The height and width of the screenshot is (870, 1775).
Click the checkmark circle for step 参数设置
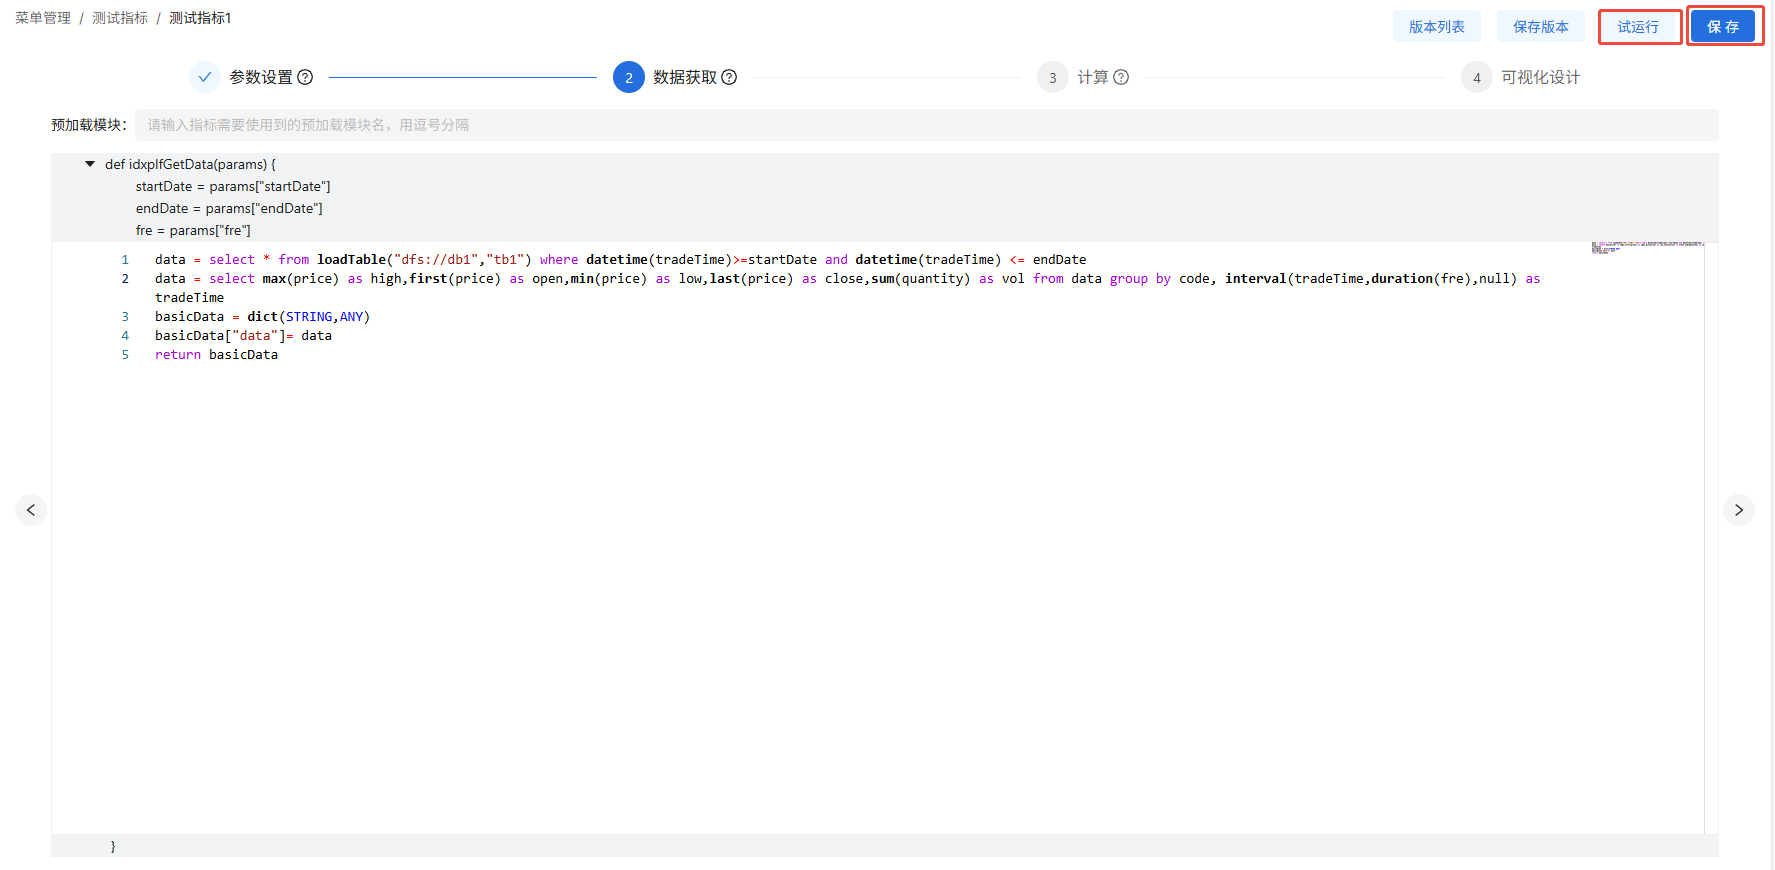click(205, 77)
